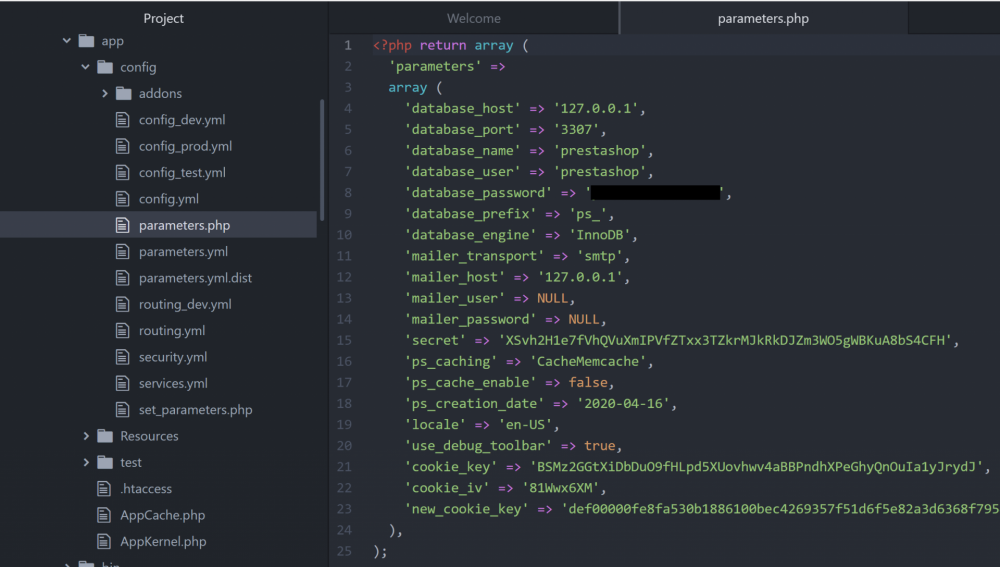
Task: Click the 'ps_' database prefix value
Action: click(588, 214)
